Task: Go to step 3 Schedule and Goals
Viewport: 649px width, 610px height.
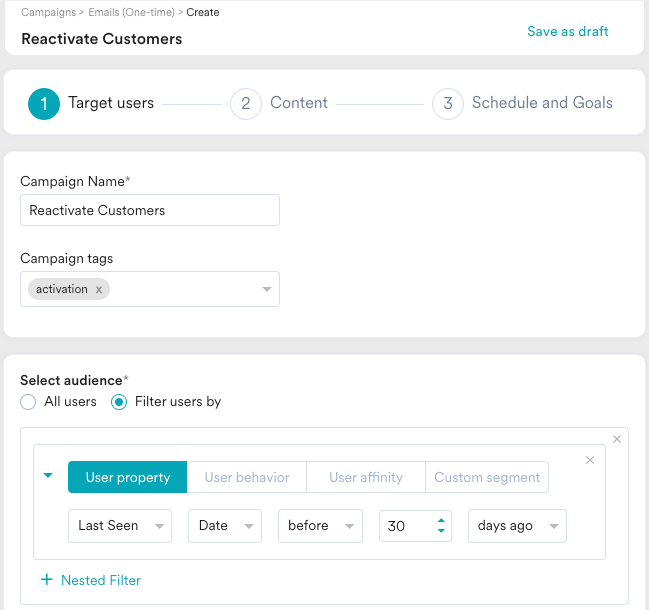Action: (447, 103)
